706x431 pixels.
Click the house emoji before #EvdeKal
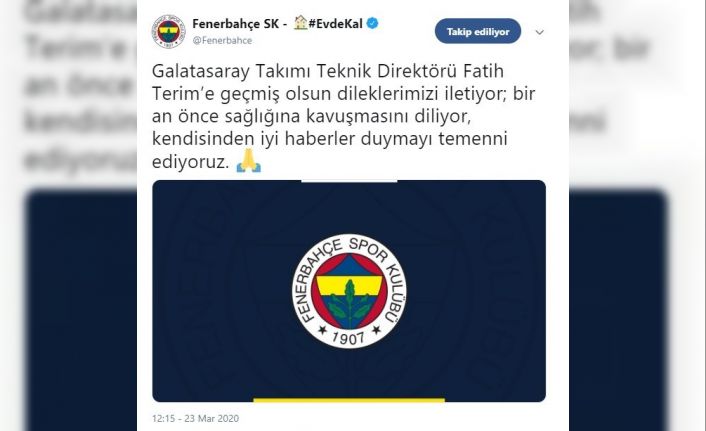(300, 23)
